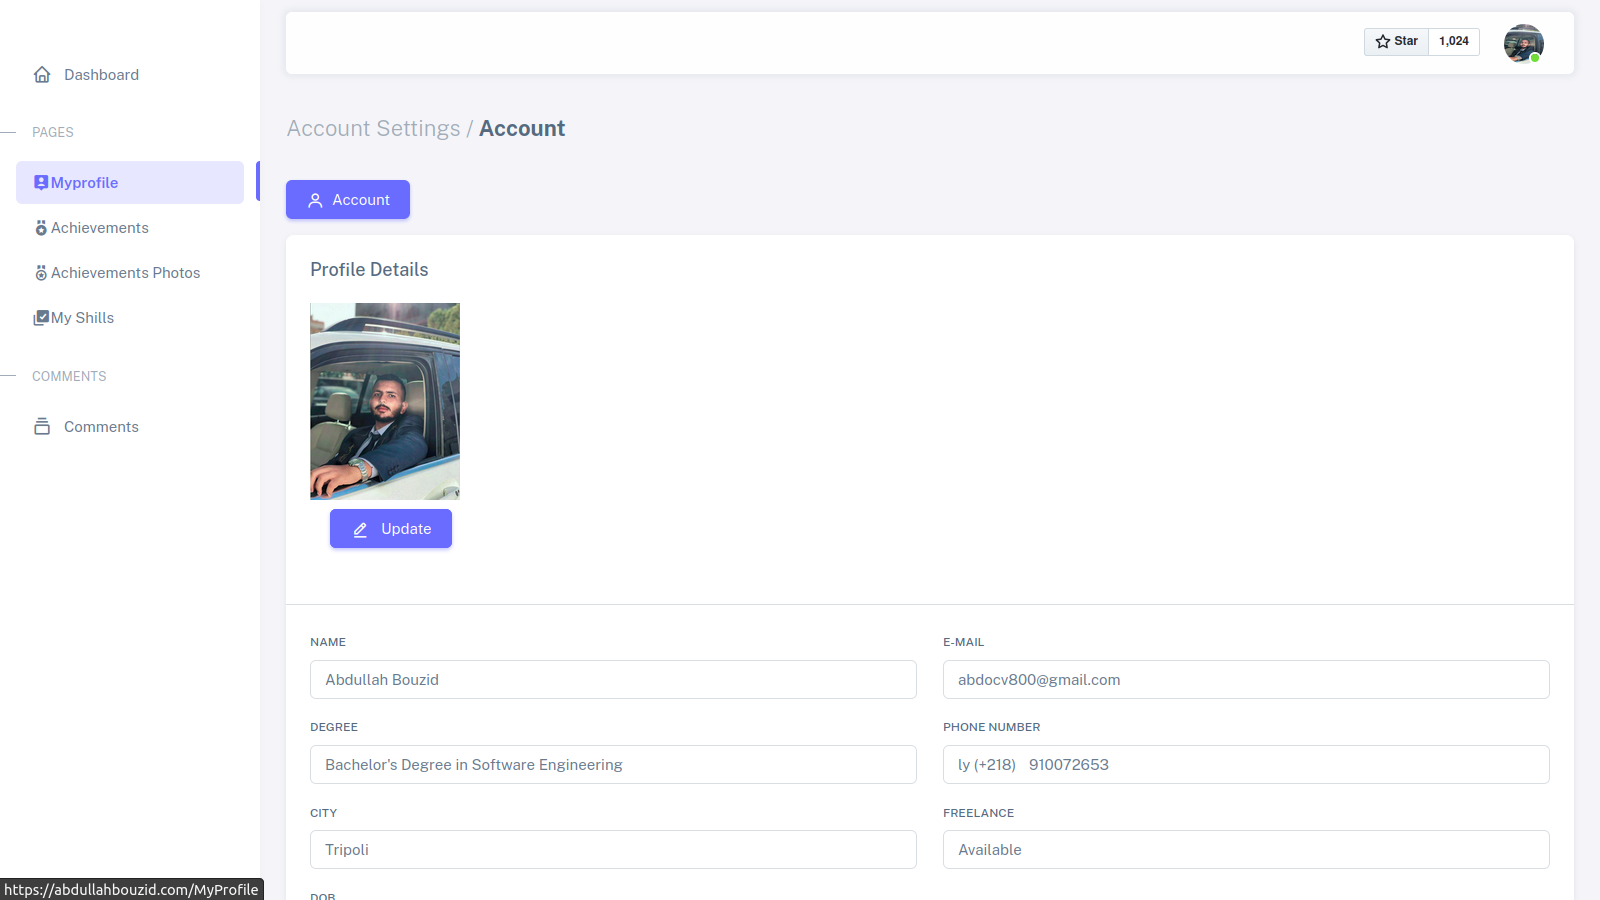Click the Dashboard home icon

click(x=42, y=75)
